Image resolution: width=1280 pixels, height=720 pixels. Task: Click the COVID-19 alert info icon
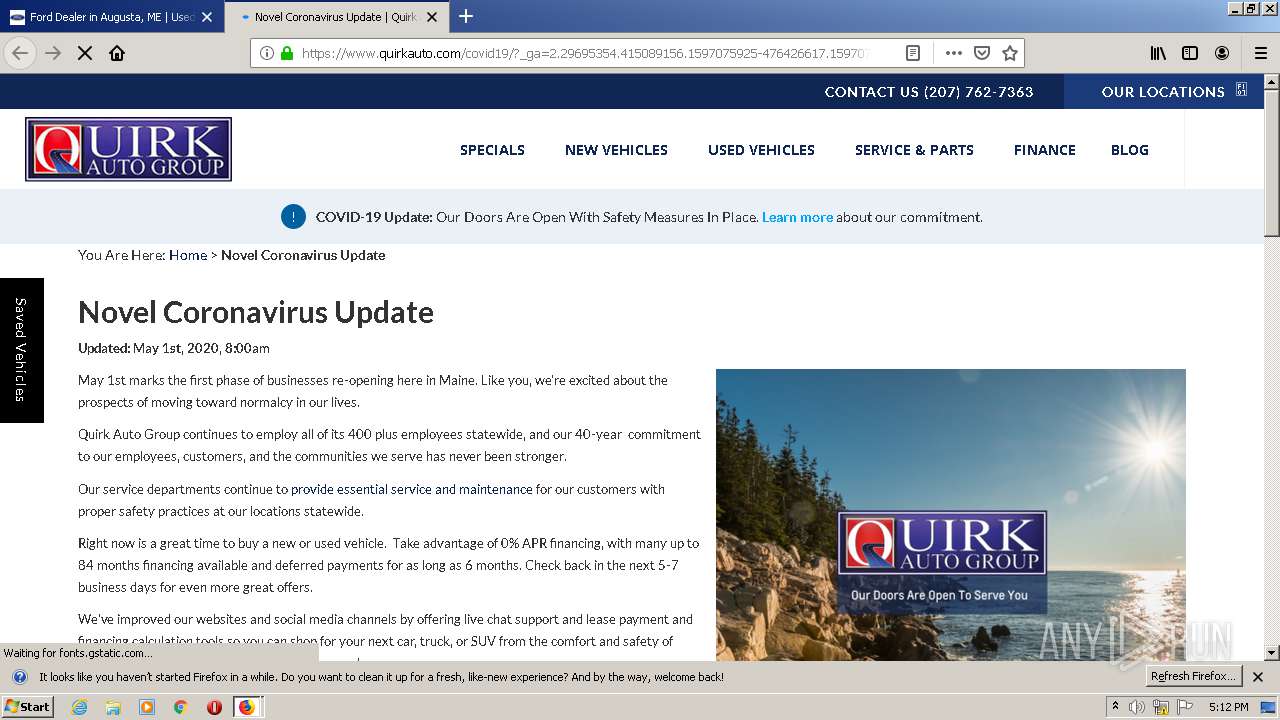(x=293, y=216)
